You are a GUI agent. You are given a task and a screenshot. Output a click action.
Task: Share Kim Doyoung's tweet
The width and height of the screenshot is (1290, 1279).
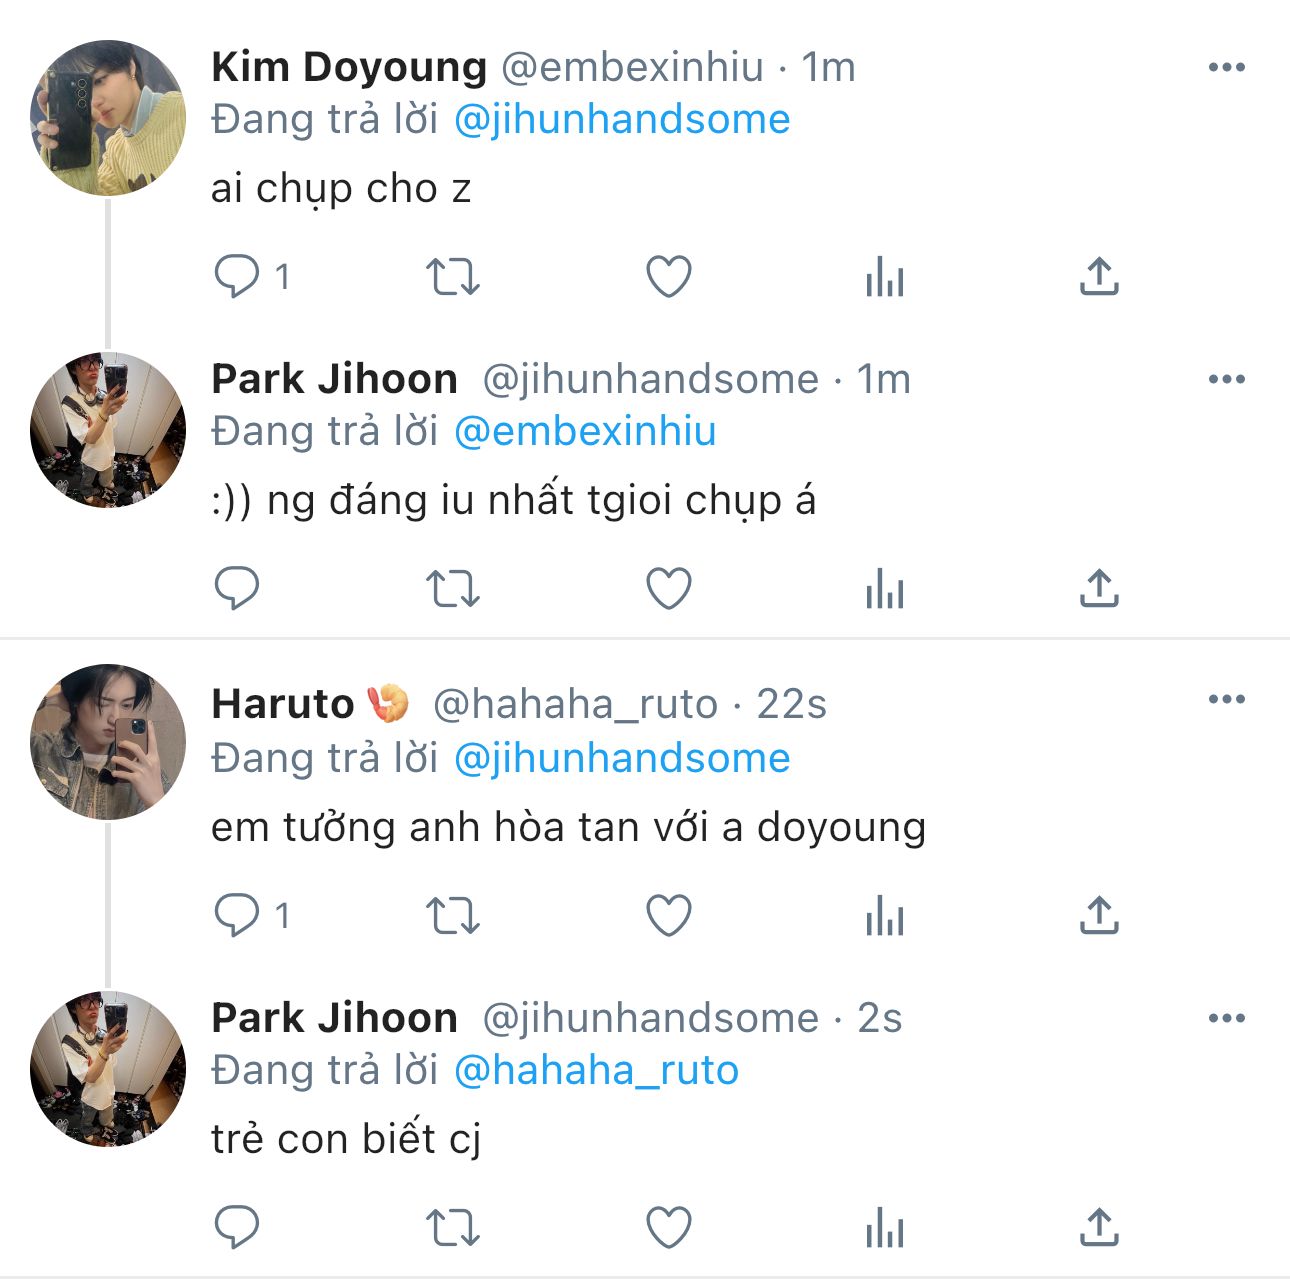pos(1099,276)
